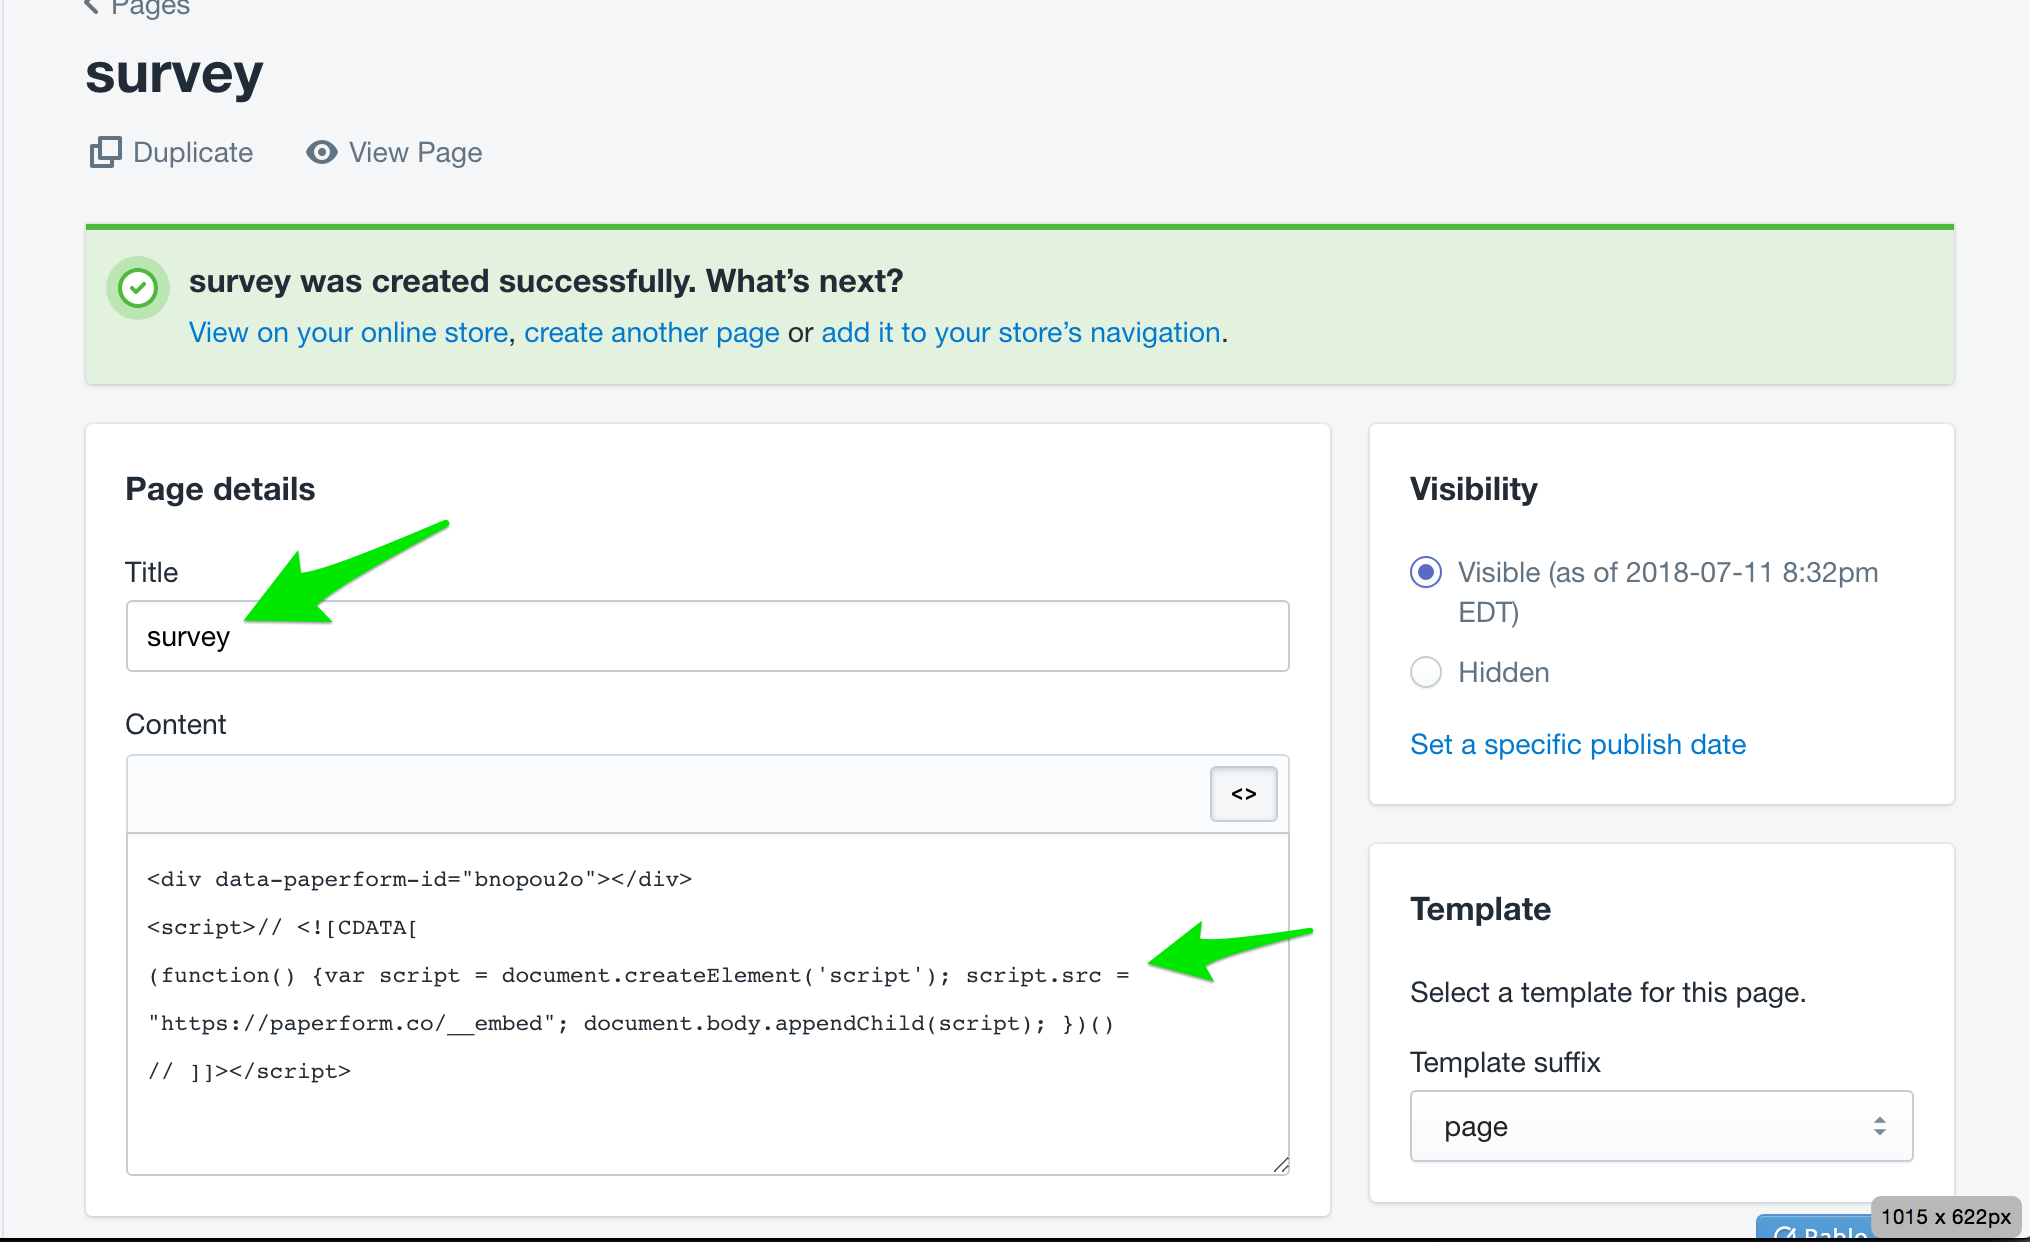Click the Page details heading

click(220, 489)
